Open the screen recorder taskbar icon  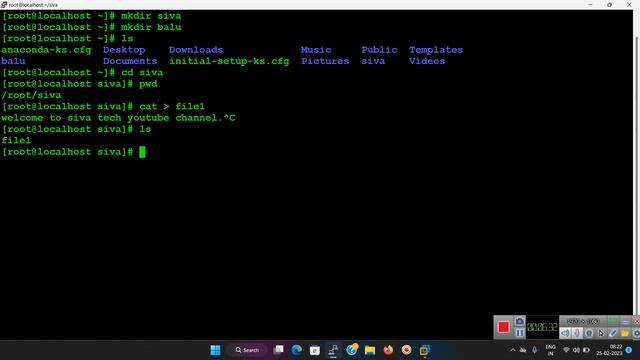[407, 350]
